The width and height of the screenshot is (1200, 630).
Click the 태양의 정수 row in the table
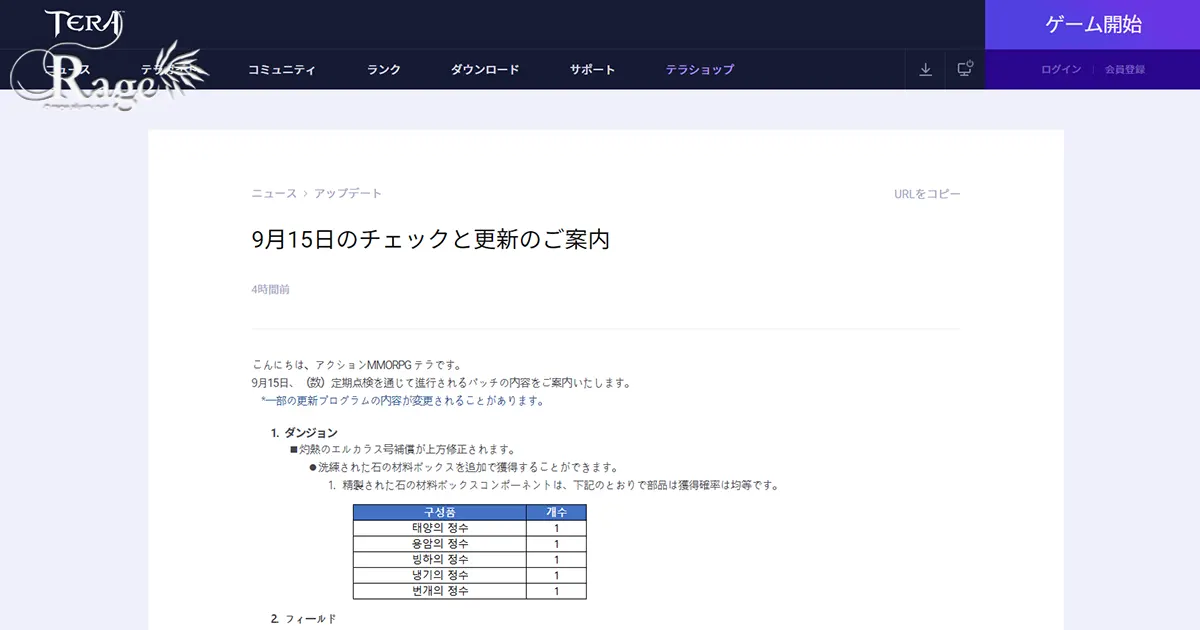pos(437,529)
